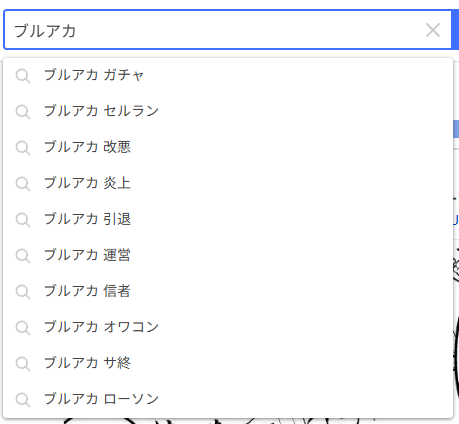This screenshot has height=424, width=459.
Task: Select the suggestion ブルアカ 炎上
Action: 228,183
